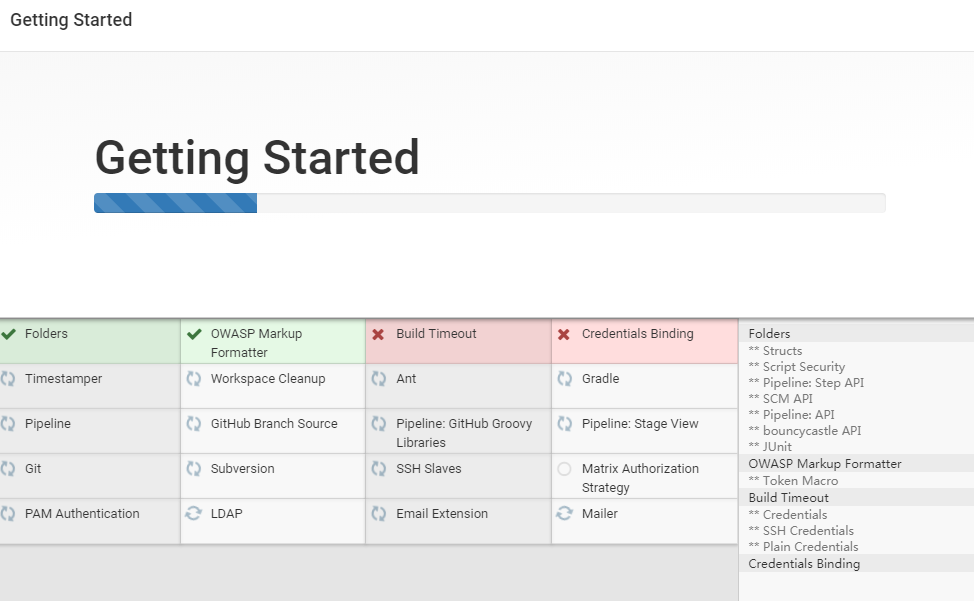Click the spinner beside Workspace Cleanup
974x601 pixels.
click(x=194, y=379)
